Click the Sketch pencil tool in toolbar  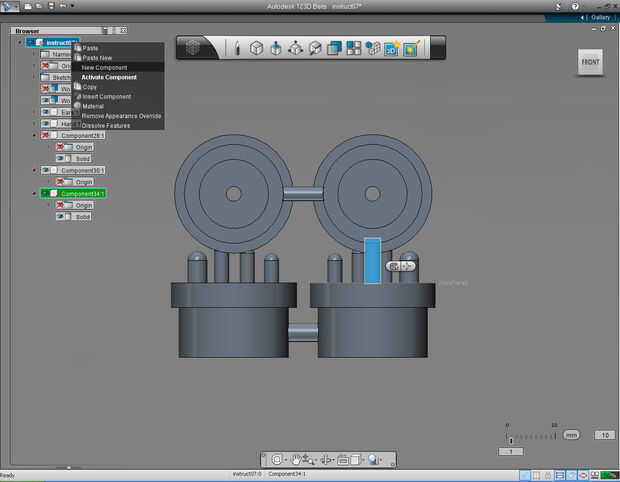(x=237, y=48)
